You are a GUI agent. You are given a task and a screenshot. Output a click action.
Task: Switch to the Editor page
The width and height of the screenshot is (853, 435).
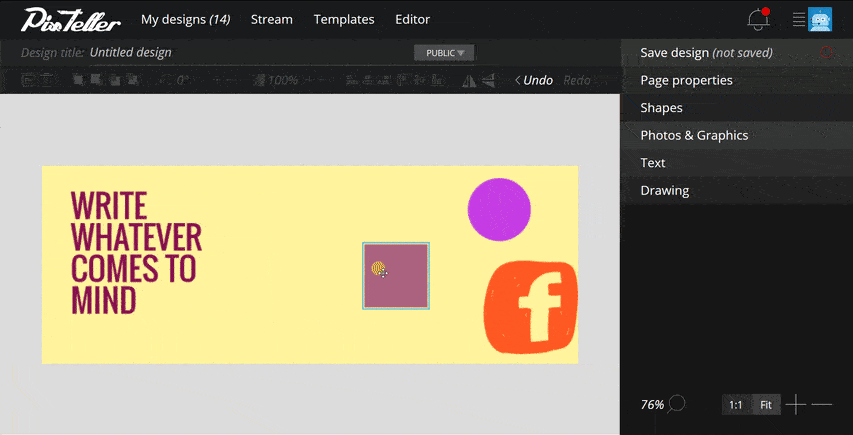tap(412, 20)
